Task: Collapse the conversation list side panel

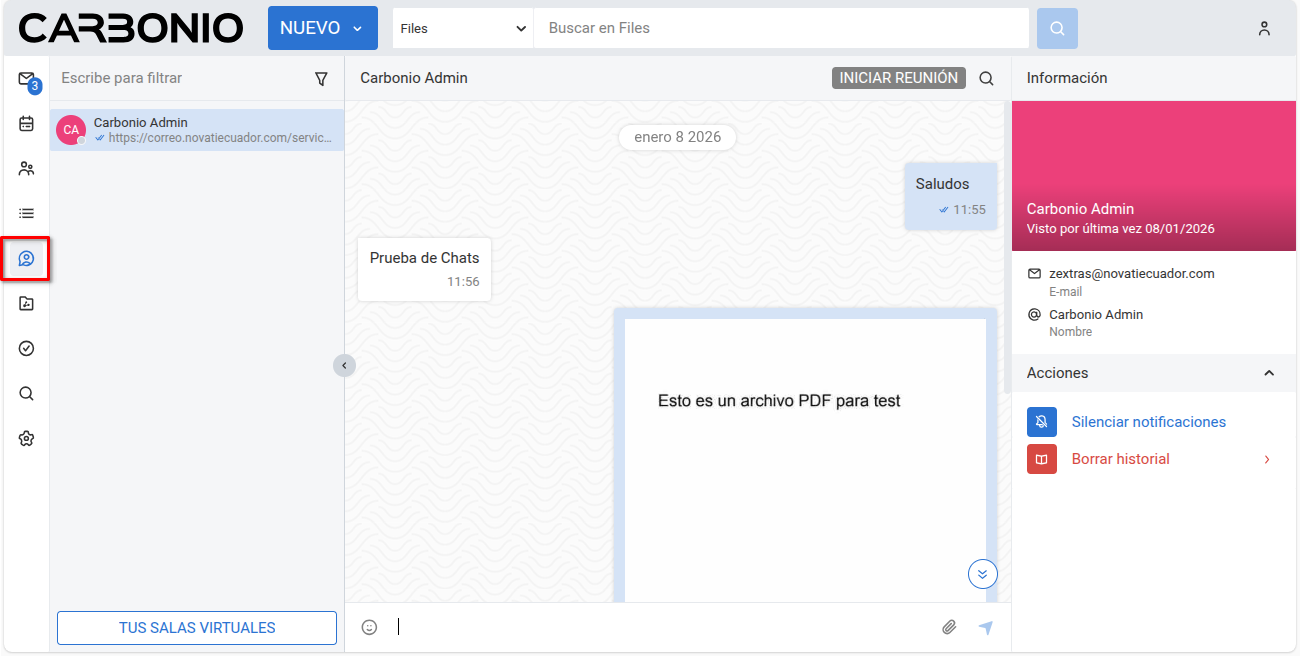Action: tap(344, 366)
